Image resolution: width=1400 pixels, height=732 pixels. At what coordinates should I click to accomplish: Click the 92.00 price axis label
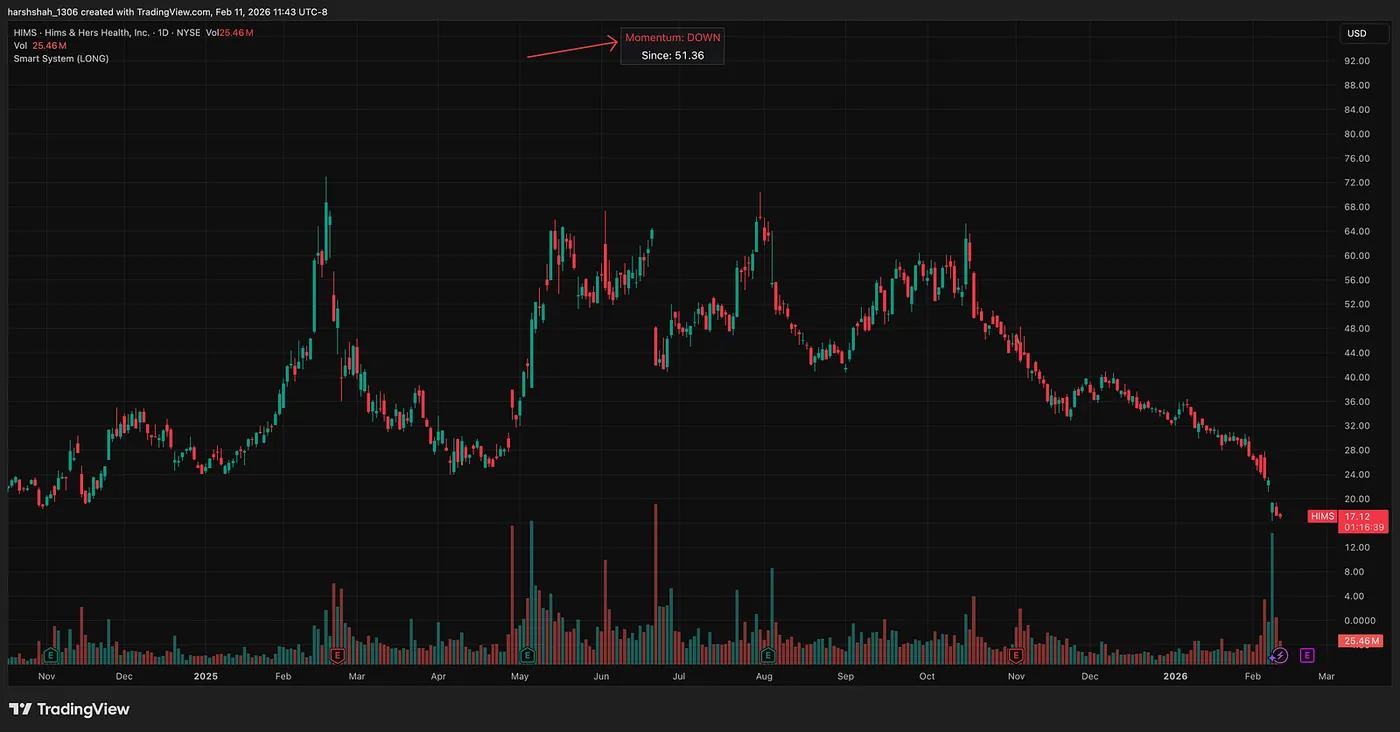(x=1357, y=61)
